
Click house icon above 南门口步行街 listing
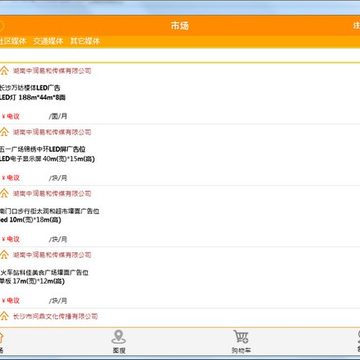[x=4, y=193]
